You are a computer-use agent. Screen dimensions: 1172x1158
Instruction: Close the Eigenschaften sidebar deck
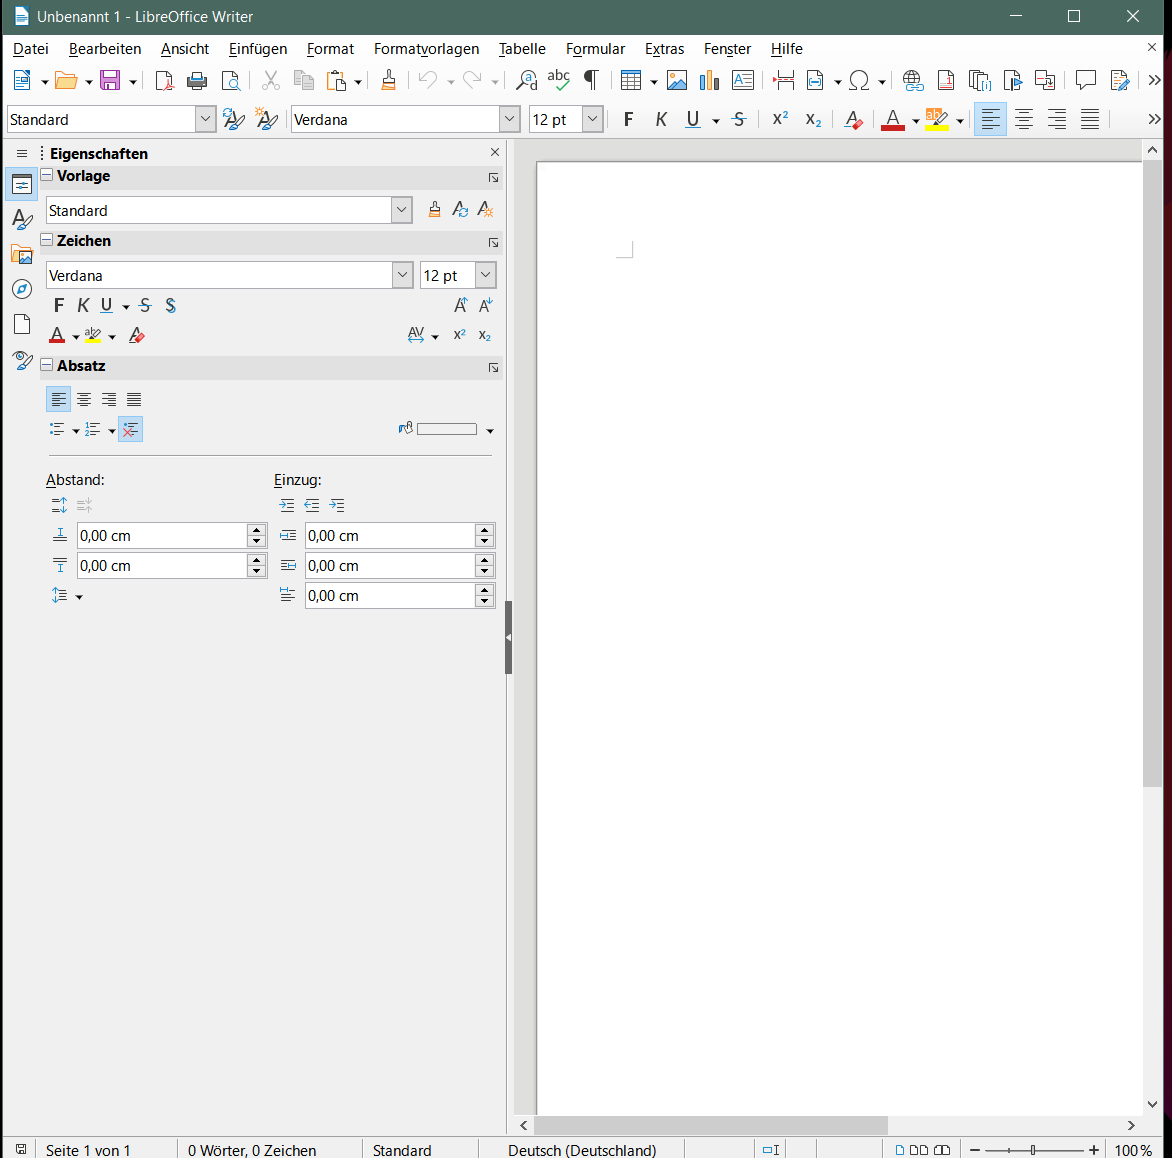[494, 153]
